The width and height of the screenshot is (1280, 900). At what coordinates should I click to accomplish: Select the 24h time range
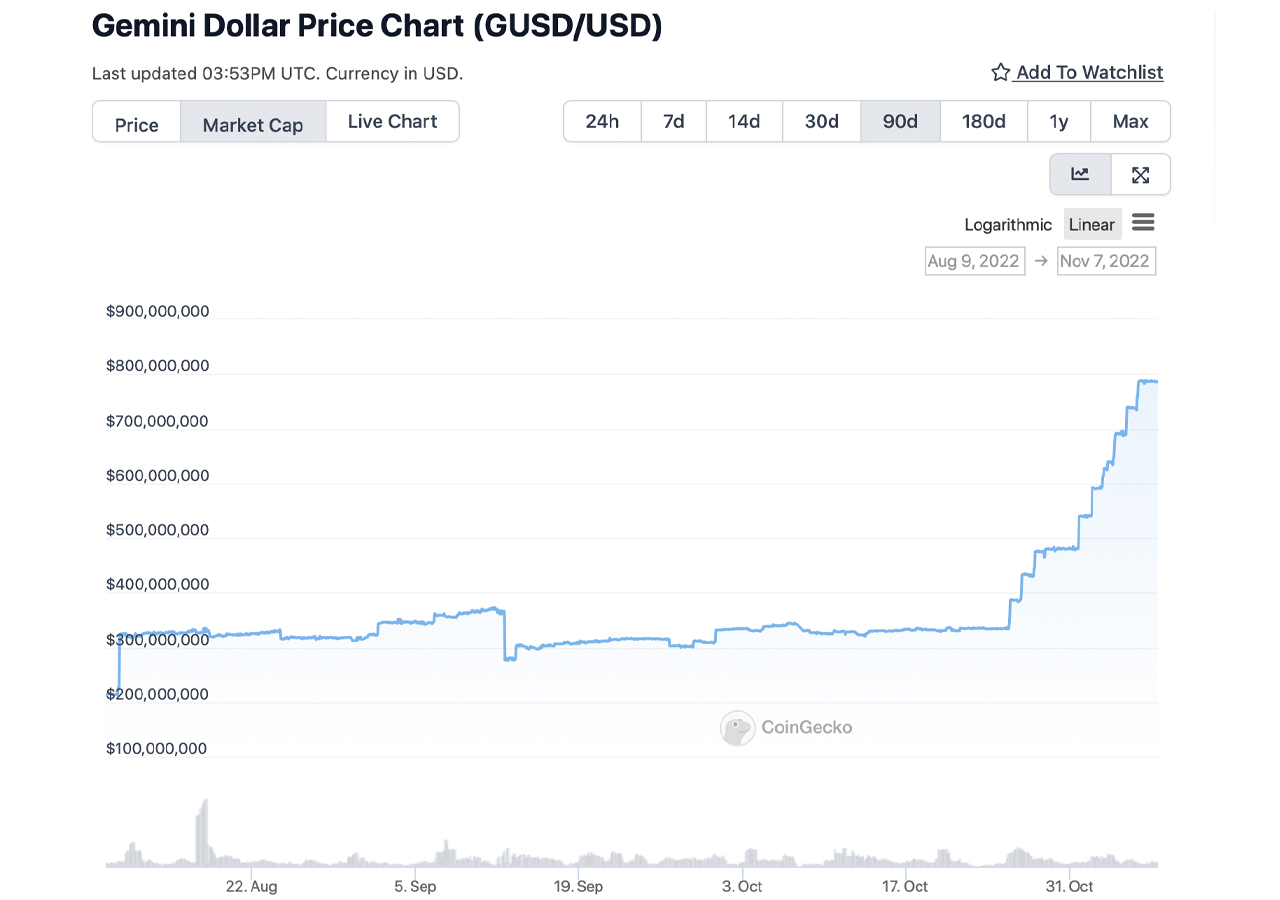click(x=602, y=120)
